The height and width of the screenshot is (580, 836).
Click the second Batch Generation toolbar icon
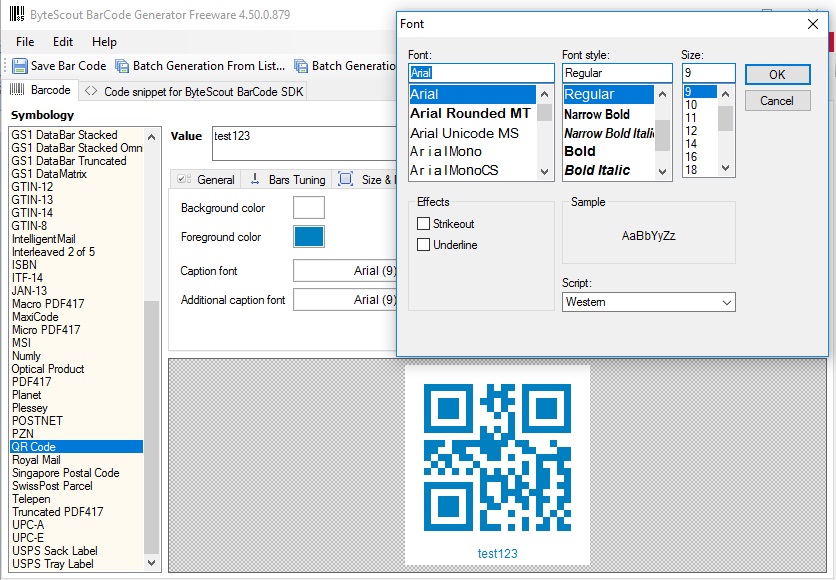pos(299,66)
